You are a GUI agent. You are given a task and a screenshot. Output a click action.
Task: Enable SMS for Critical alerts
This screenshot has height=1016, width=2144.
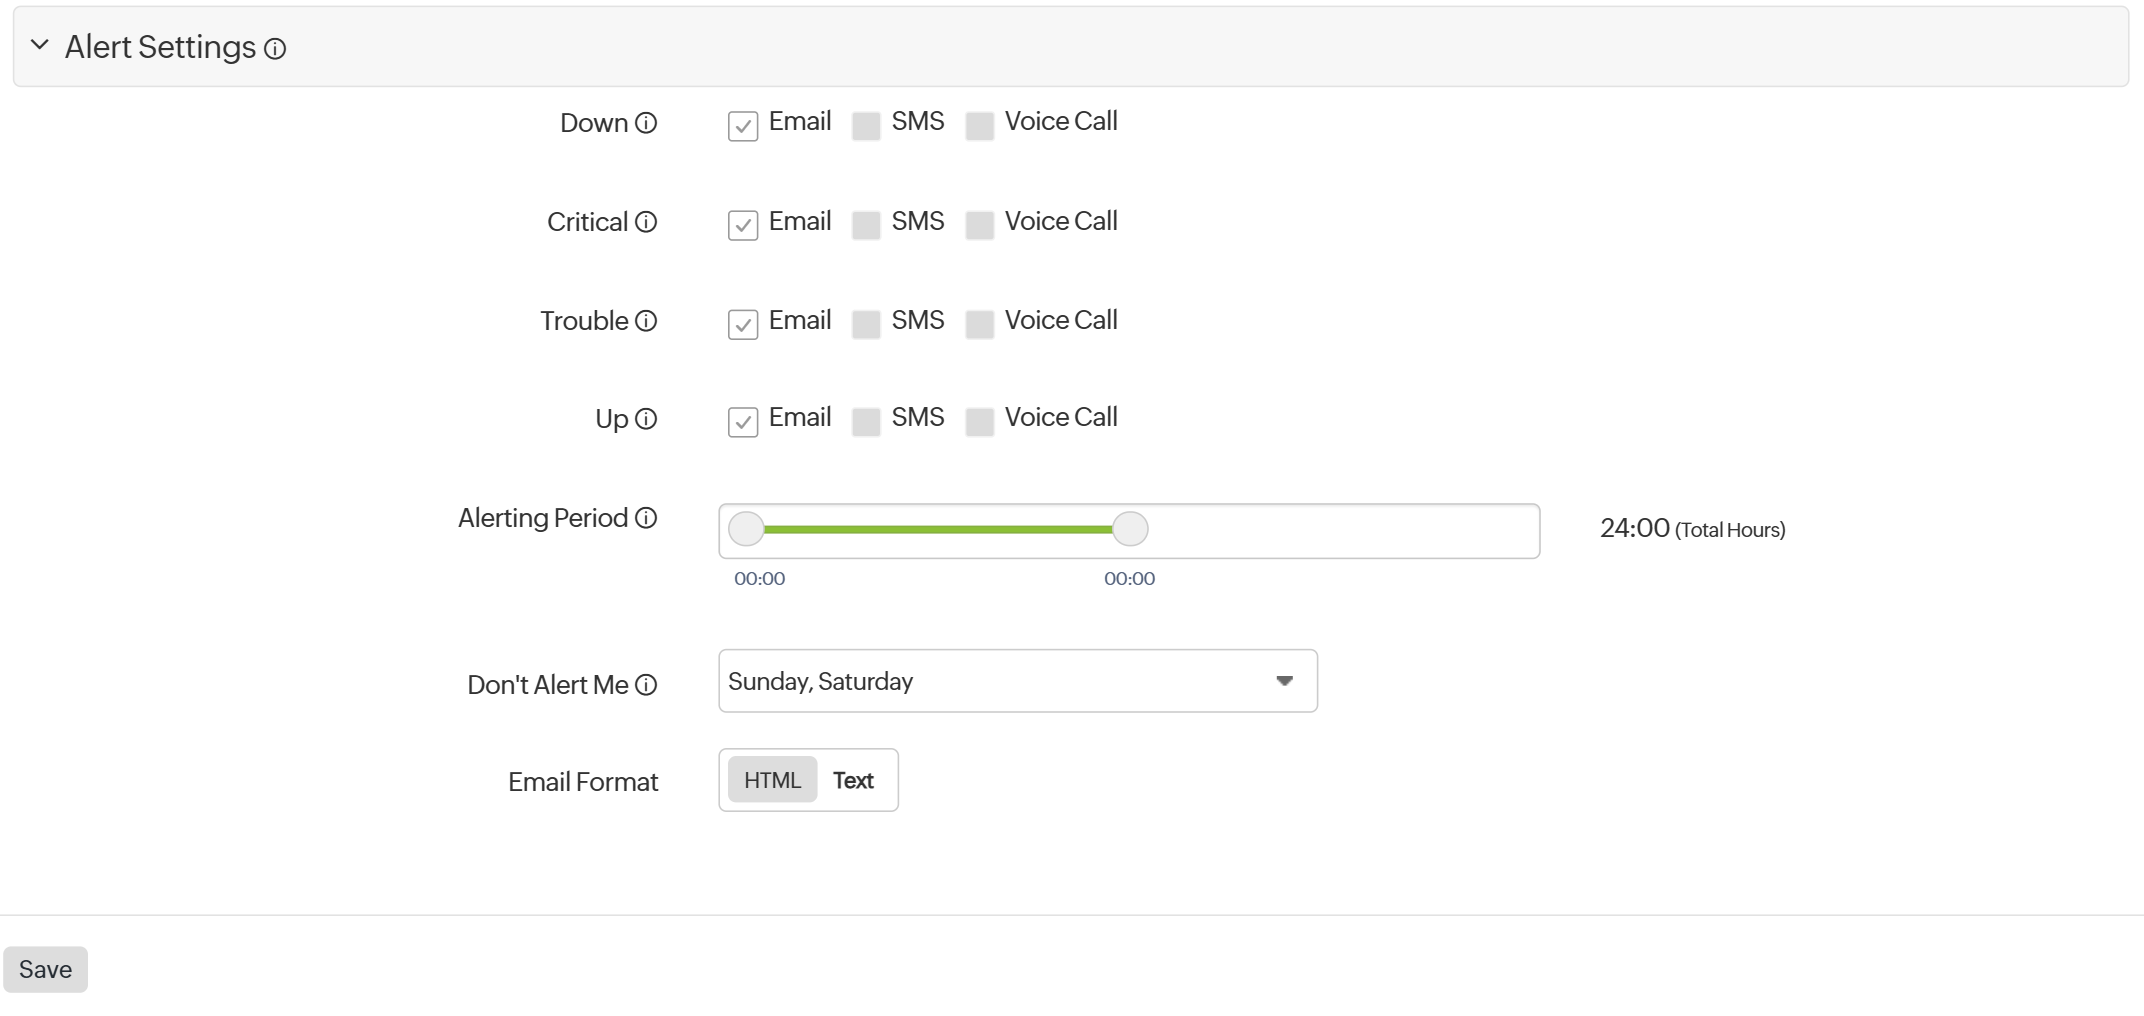pyautogui.click(x=866, y=225)
